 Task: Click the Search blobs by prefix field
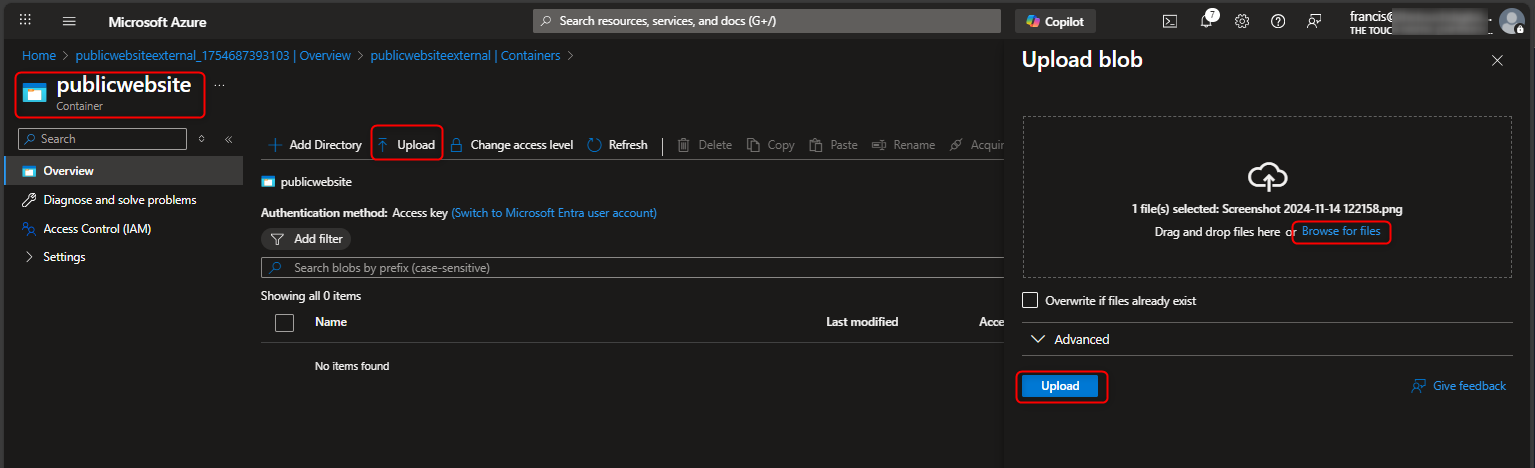point(632,268)
